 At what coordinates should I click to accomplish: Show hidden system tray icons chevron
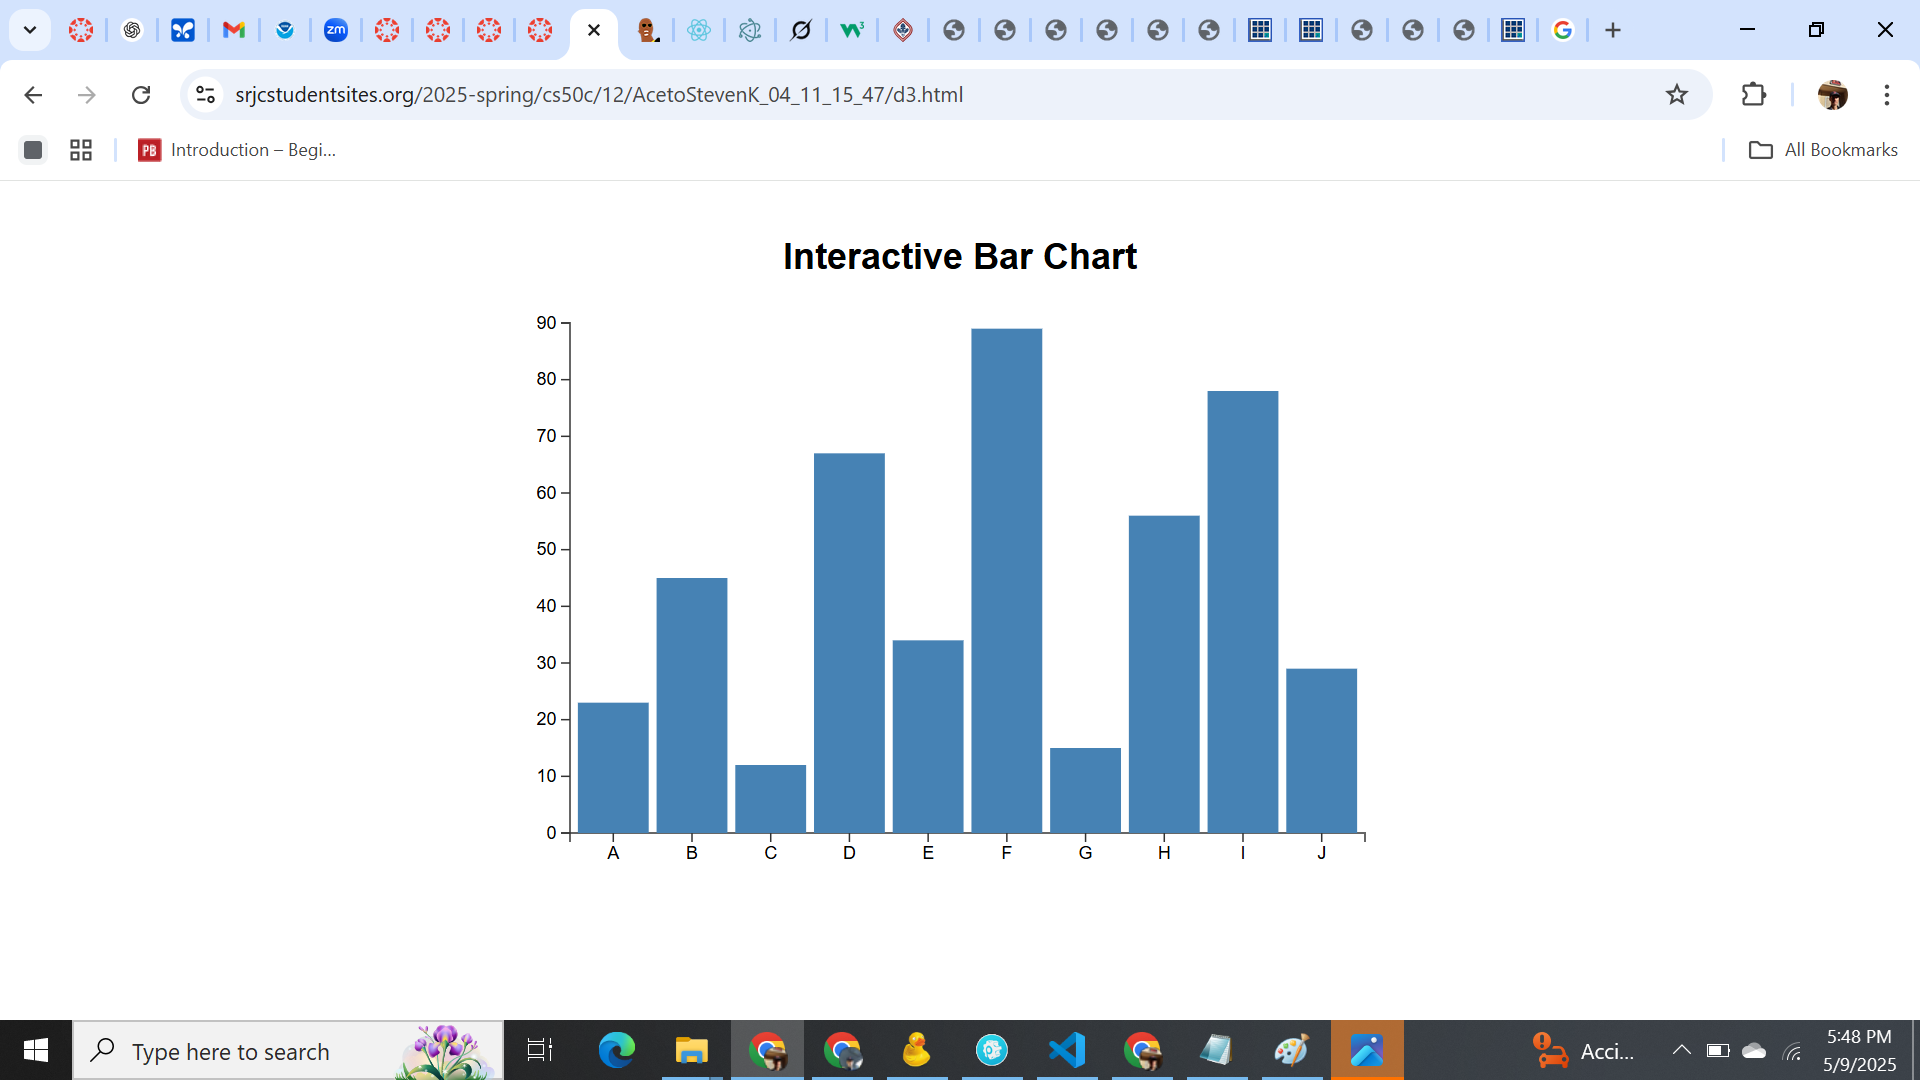(x=1681, y=1050)
